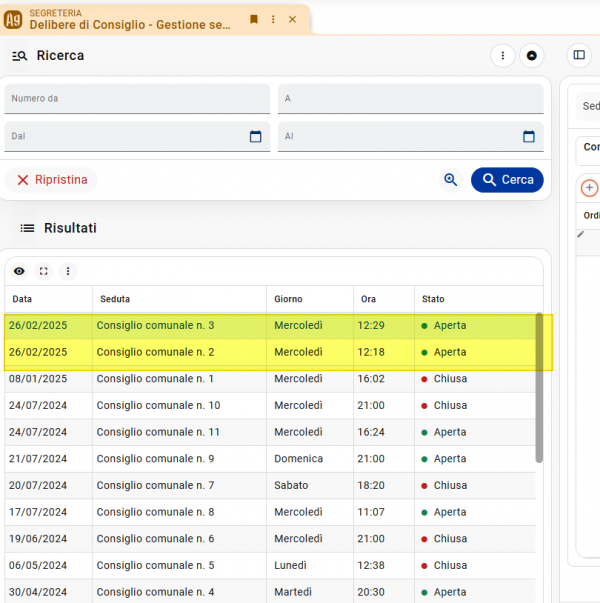The image size is (600, 603).
Task: Click the Risultati list icon
Action: click(x=27, y=228)
